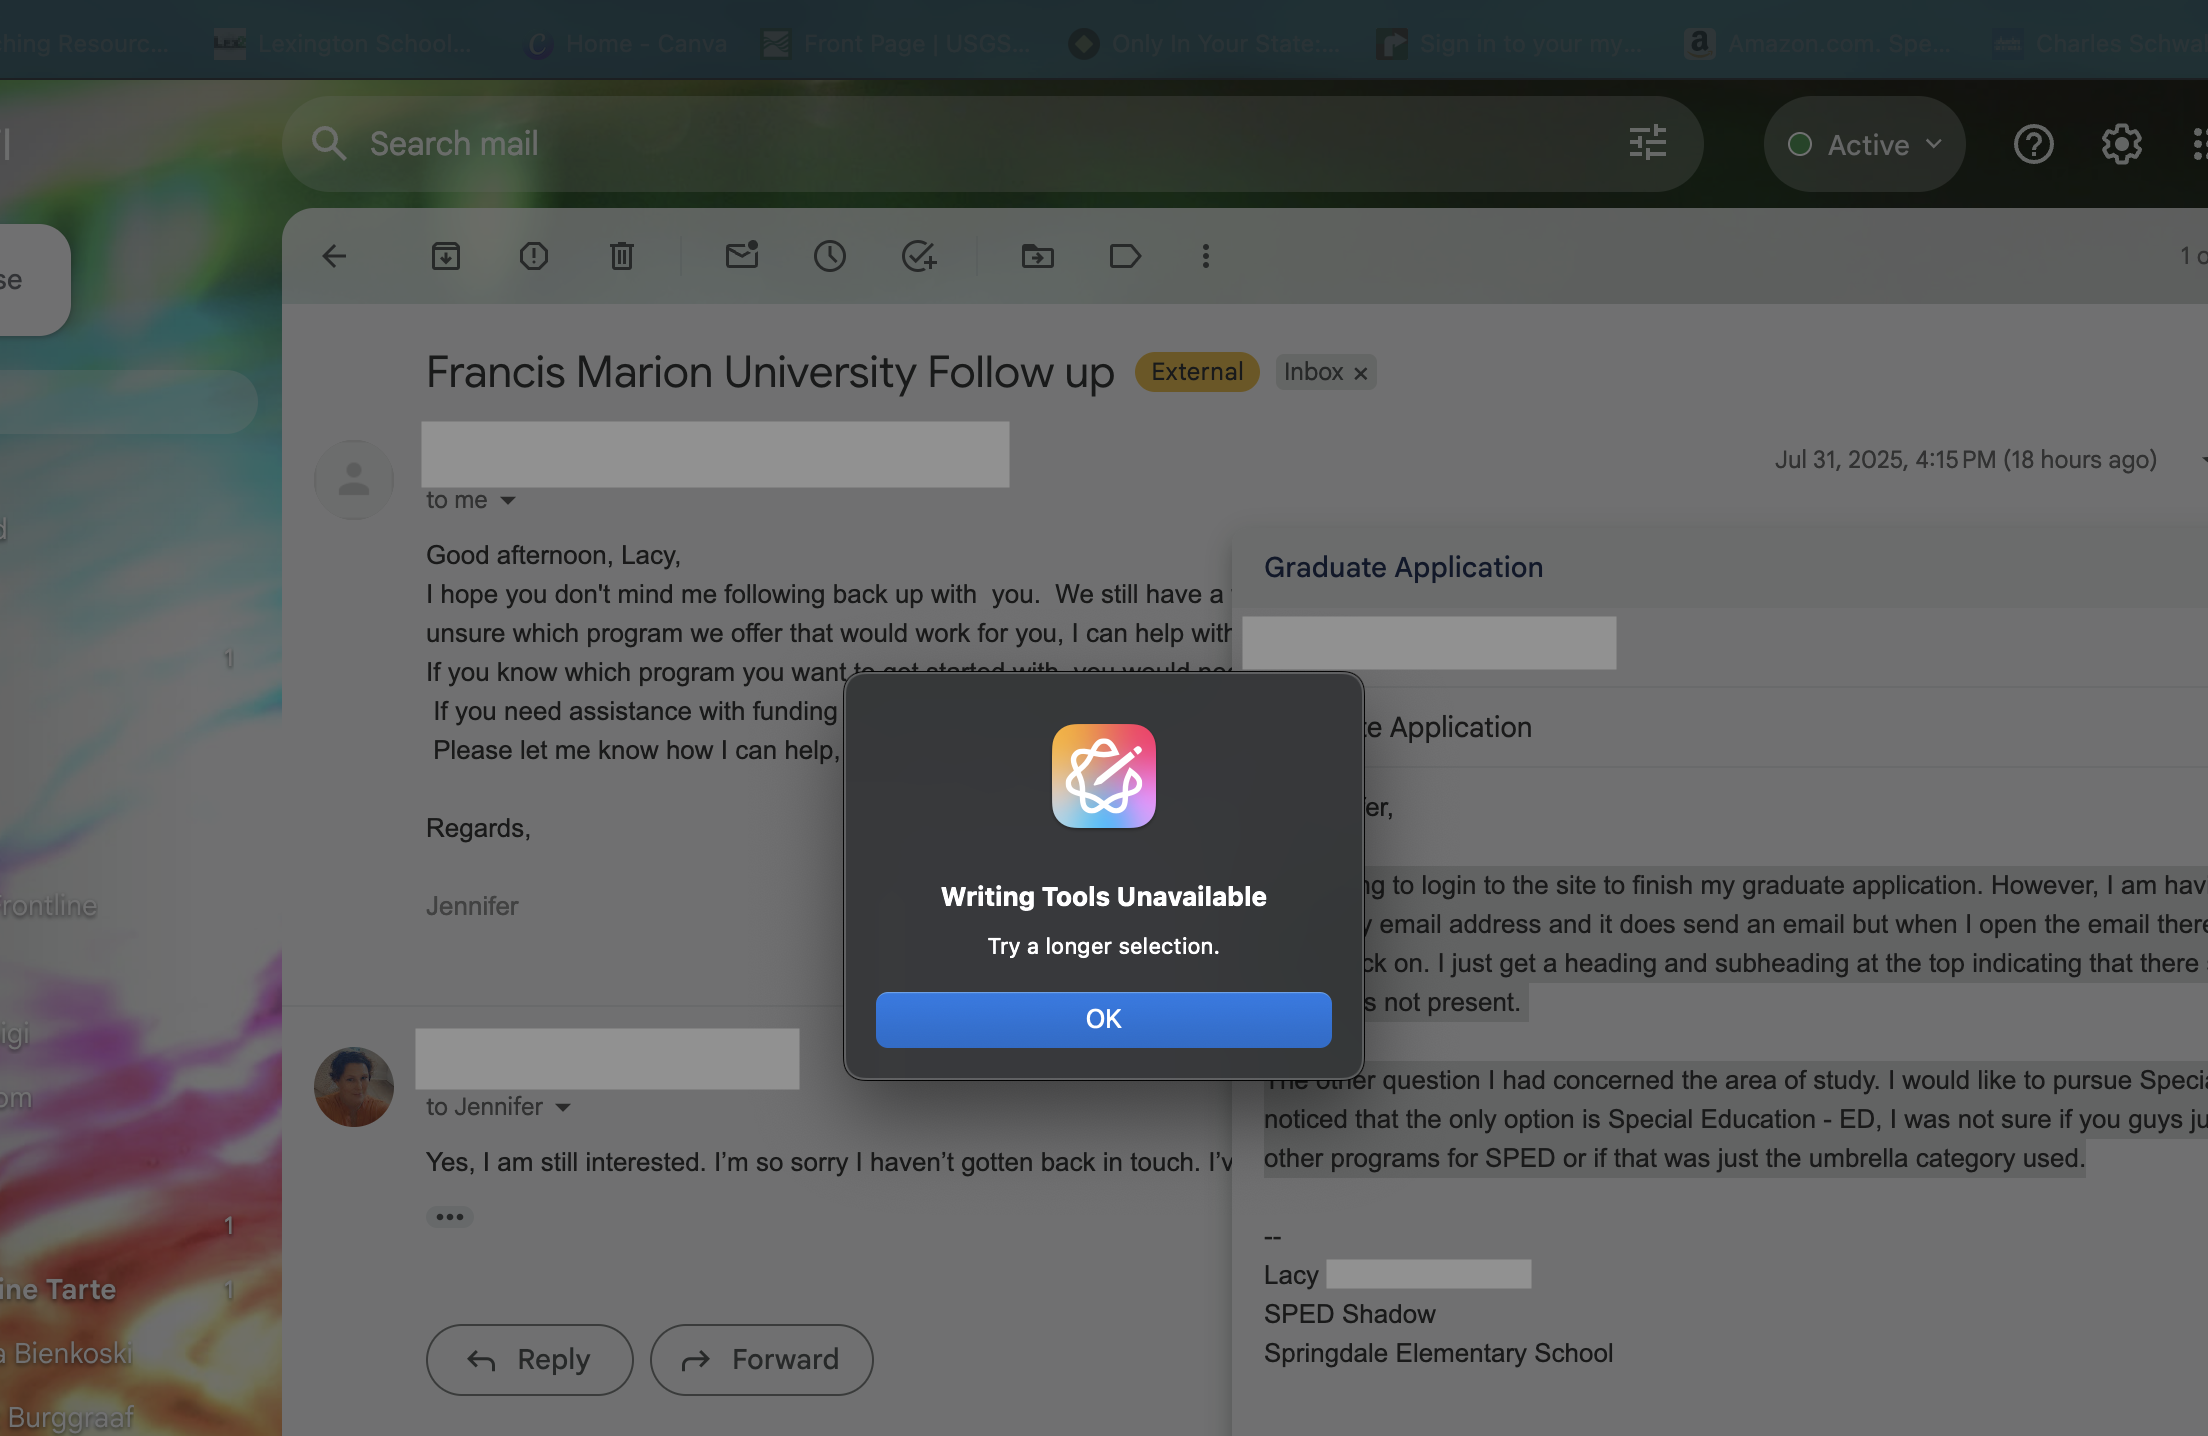Click the Forward button
The image size is (2208, 1436).
pos(762,1360)
